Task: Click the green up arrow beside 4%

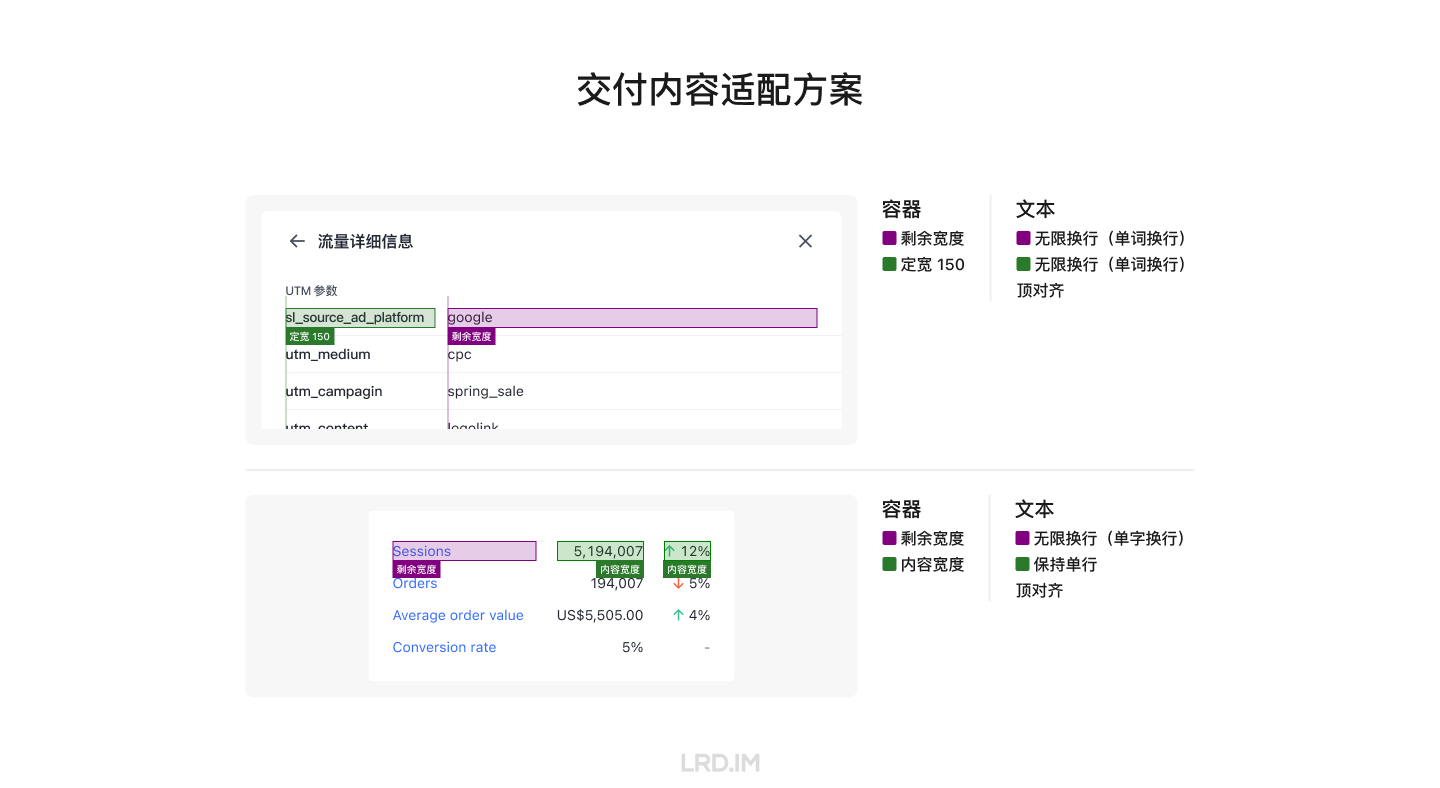Action: (678, 615)
